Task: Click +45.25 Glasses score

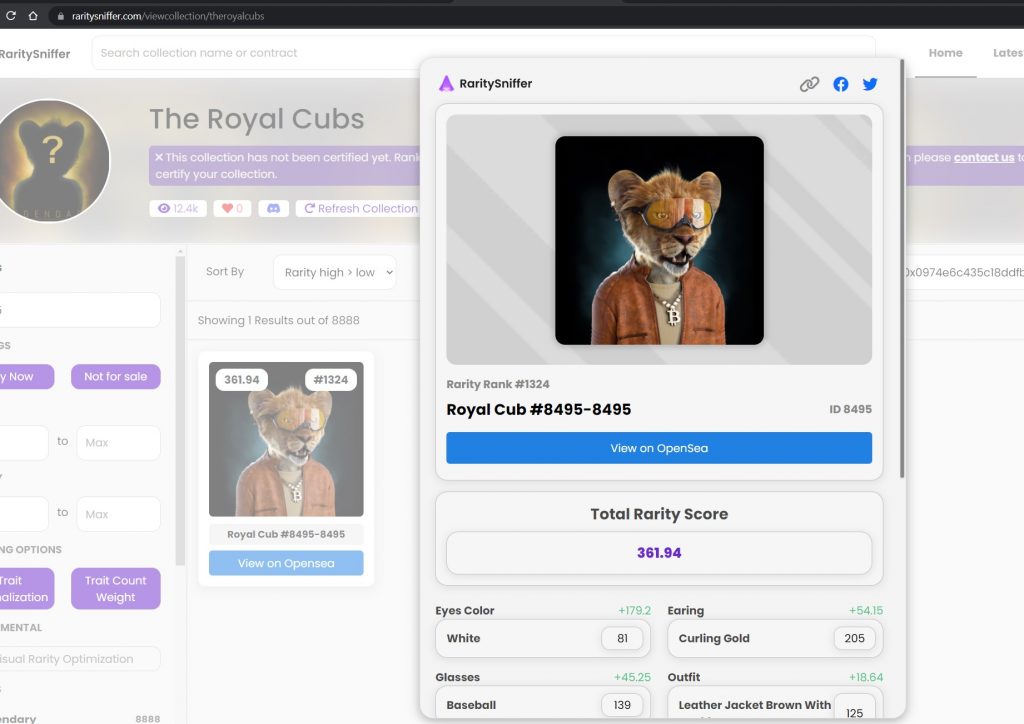Action: coord(632,678)
